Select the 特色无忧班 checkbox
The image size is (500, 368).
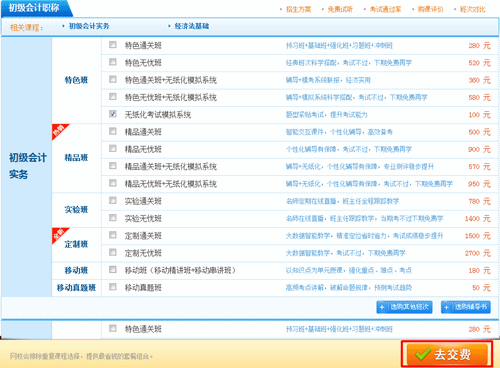coord(113,62)
